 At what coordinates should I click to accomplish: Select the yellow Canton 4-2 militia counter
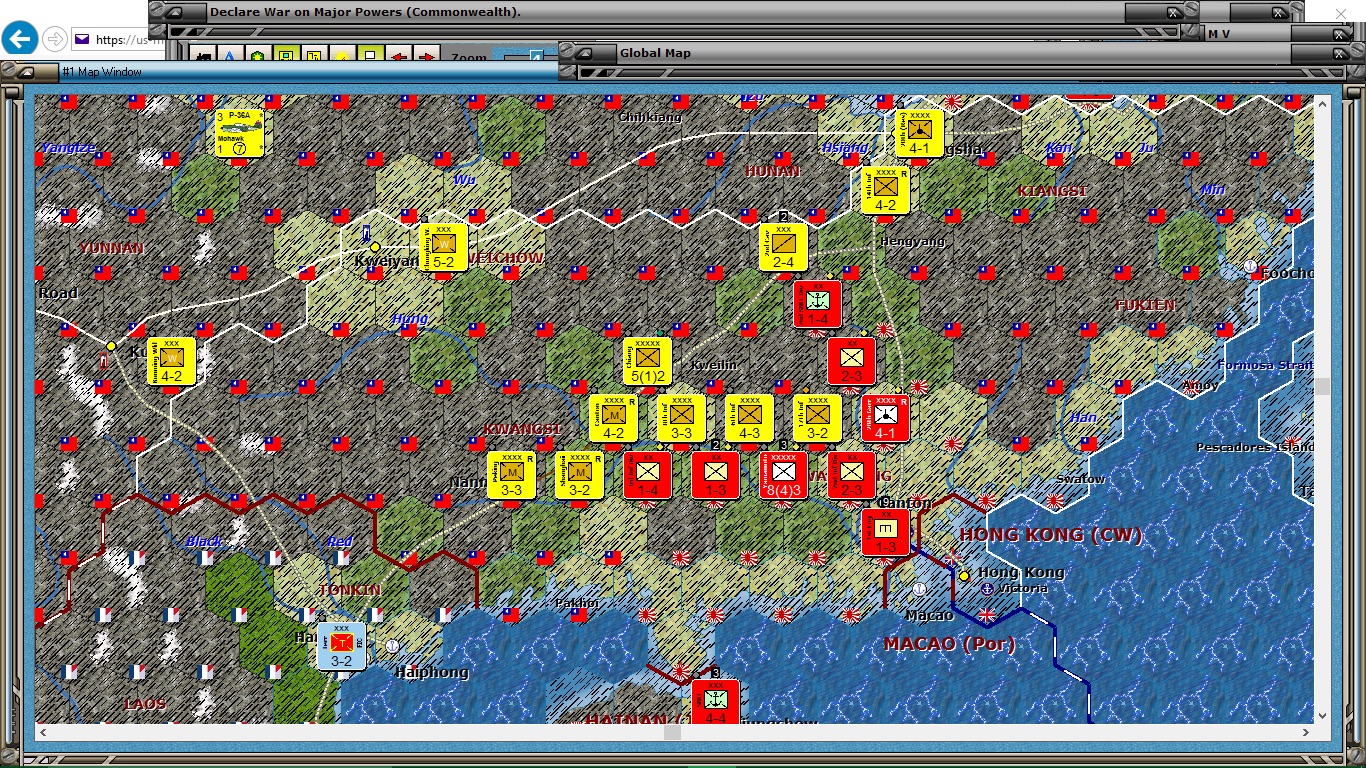point(614,418)
